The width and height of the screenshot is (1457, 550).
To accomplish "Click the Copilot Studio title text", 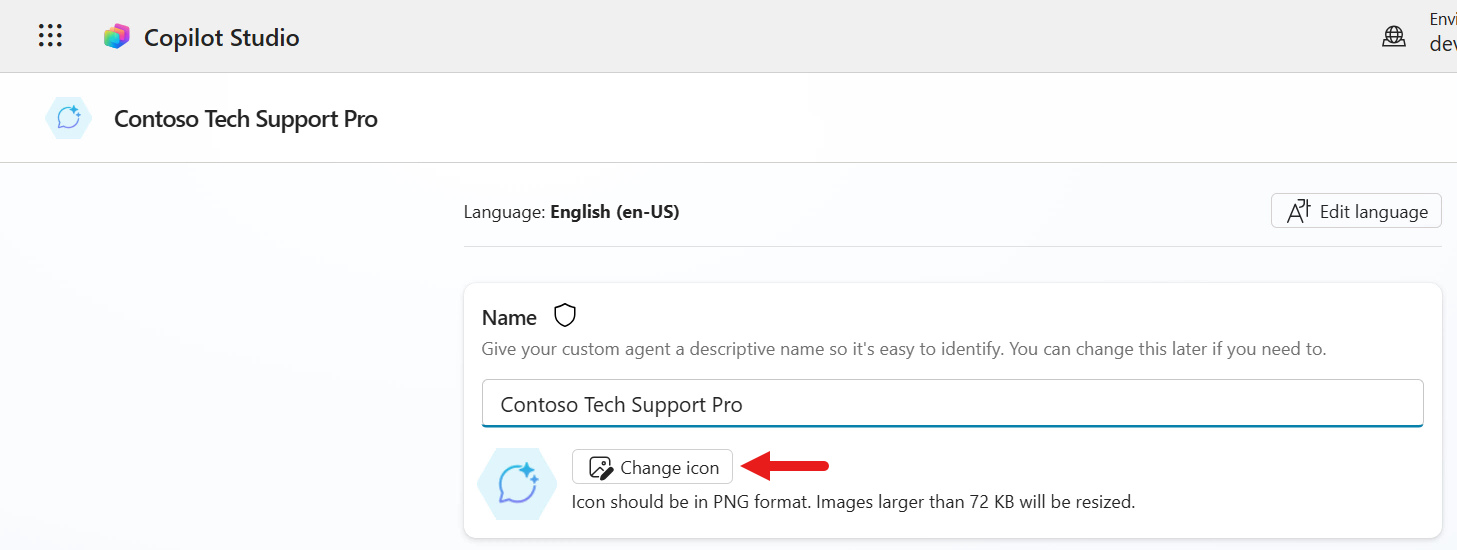I will tap(222, 37).
